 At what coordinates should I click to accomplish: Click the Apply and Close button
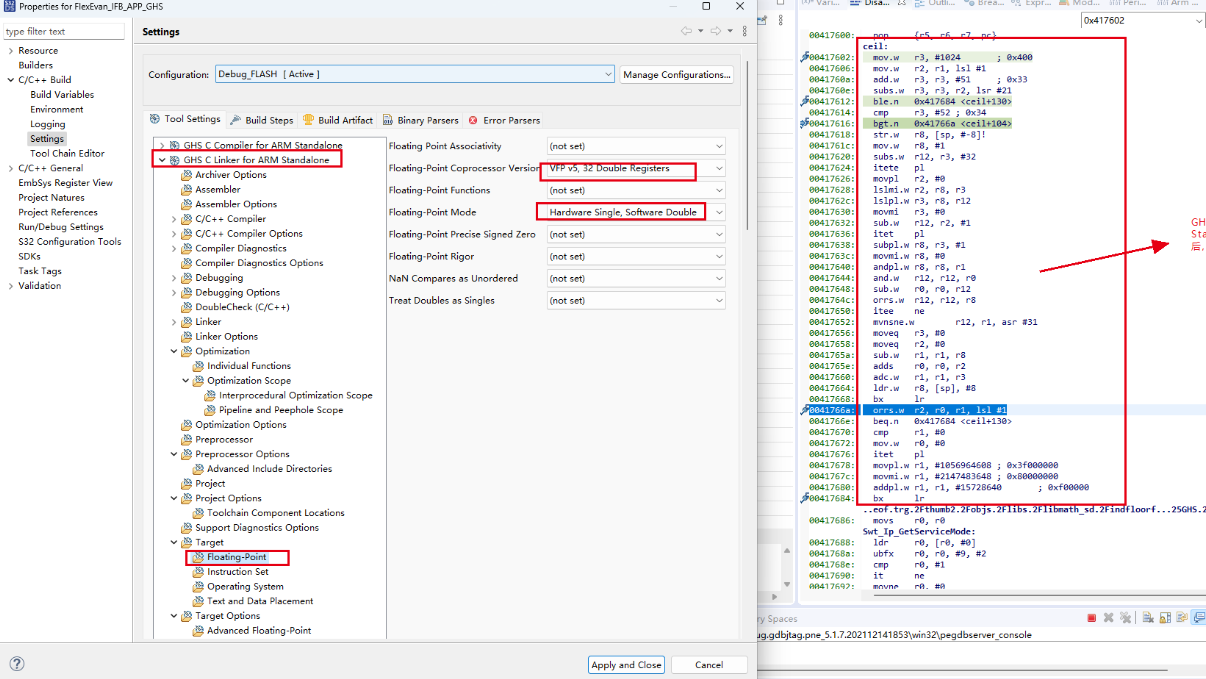[x=626, y=664]
